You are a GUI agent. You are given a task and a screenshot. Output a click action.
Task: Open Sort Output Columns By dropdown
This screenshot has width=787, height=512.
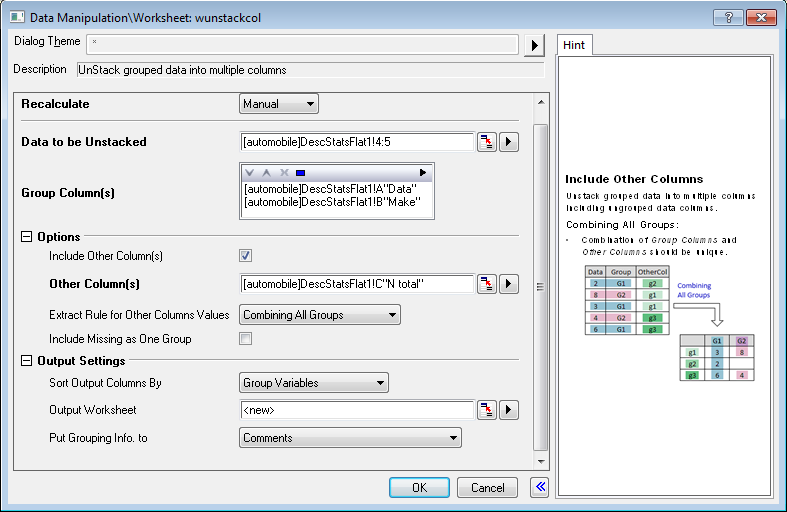coord(314,383)
